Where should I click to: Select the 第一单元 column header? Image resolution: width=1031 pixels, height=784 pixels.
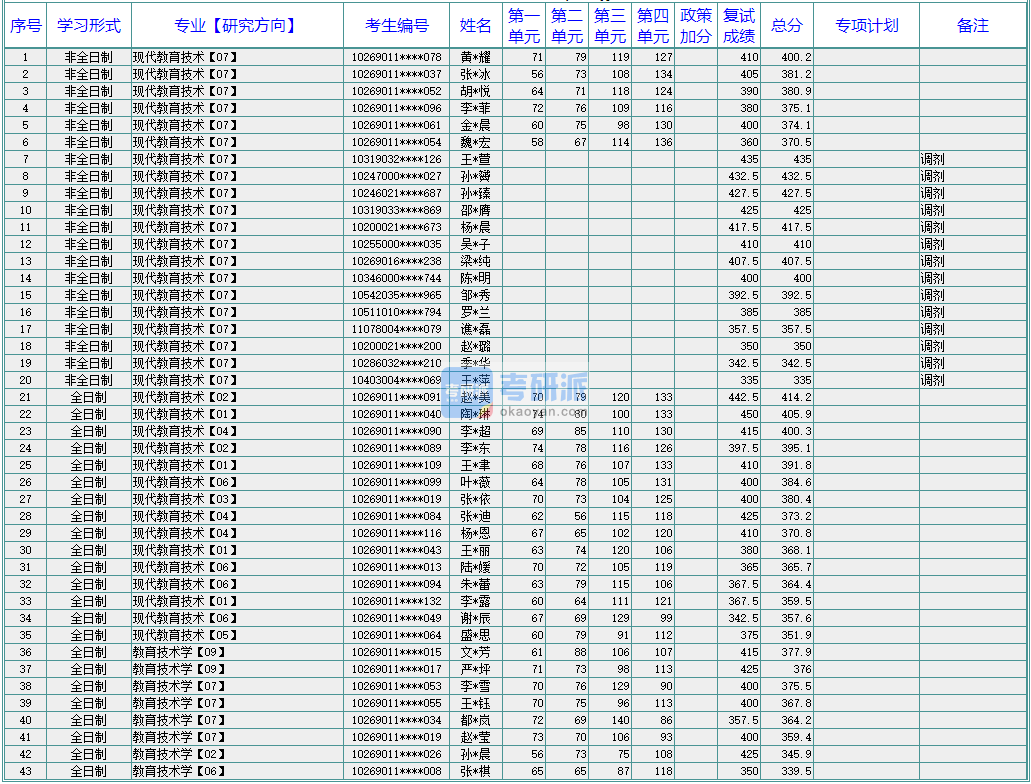(x=524, y=26)
